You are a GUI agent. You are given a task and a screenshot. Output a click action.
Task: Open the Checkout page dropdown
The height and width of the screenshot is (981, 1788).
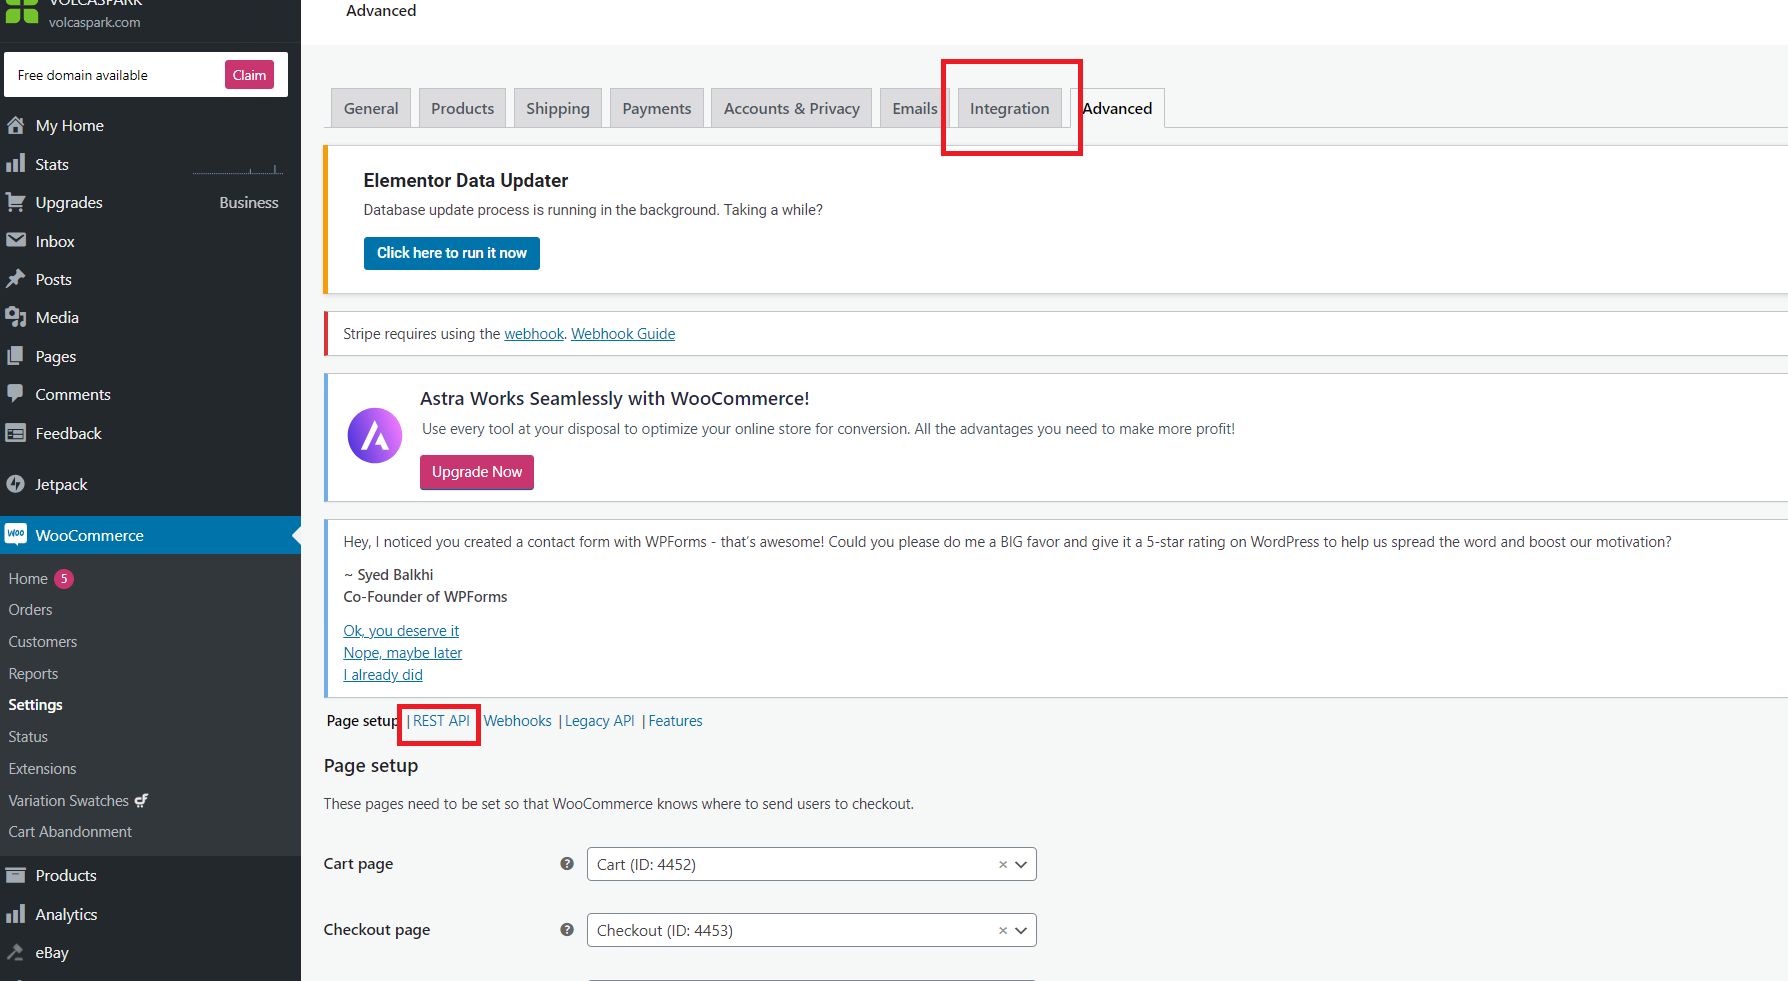click(812, 930)
